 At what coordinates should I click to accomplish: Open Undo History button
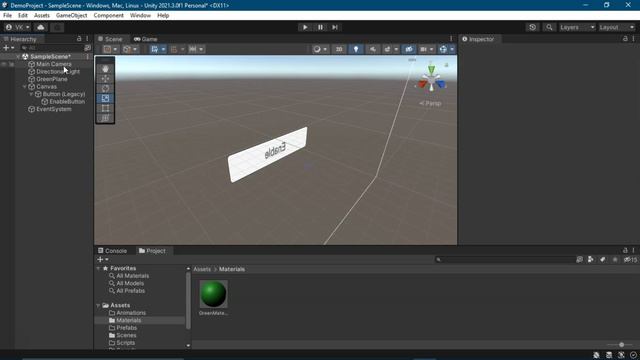pos(532,27)
